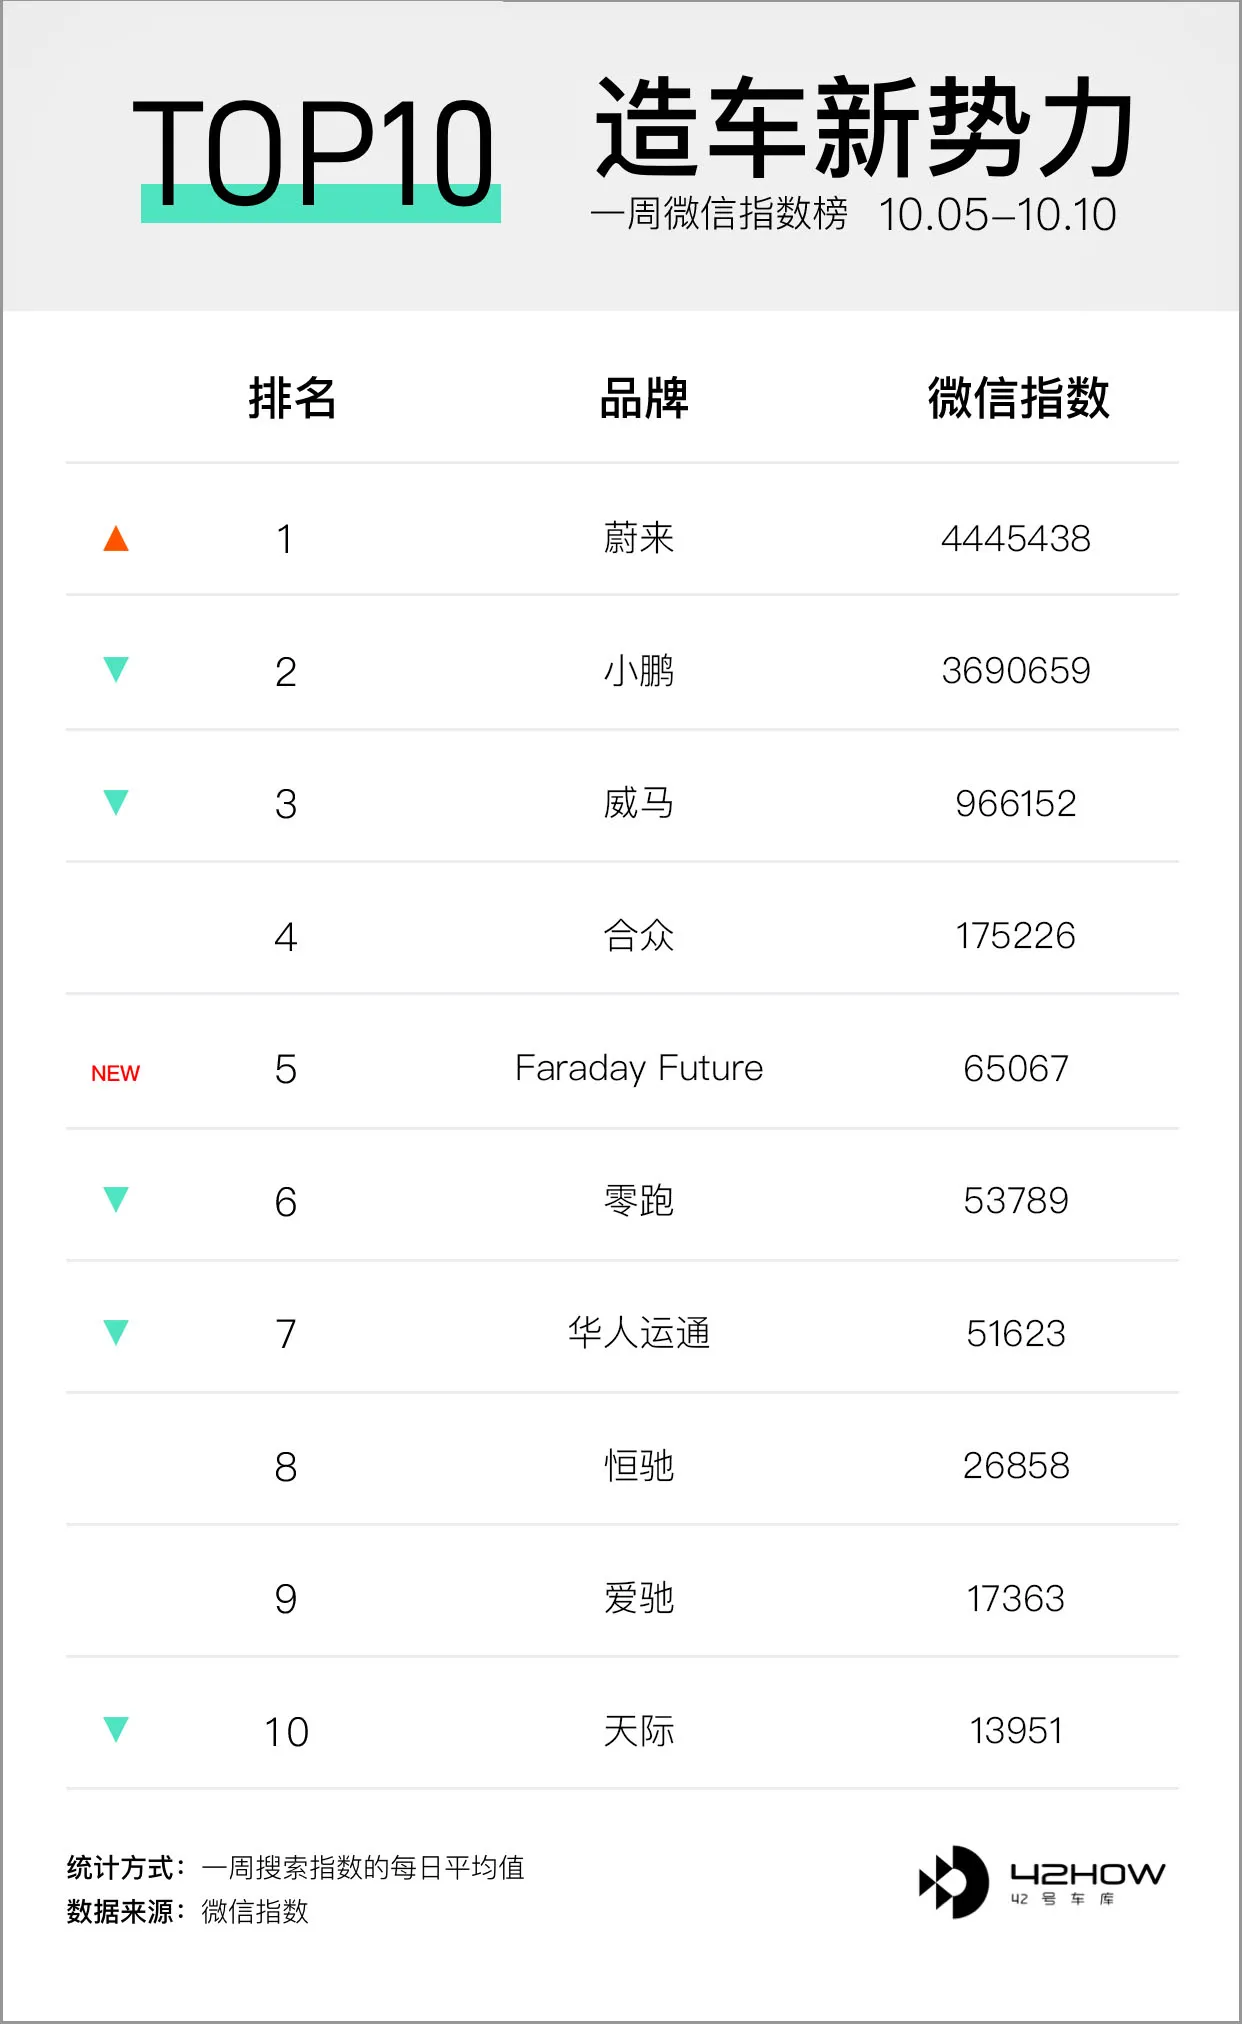Click the index value 4445438
The image size is (1242, 2025).
point(1016,539)
